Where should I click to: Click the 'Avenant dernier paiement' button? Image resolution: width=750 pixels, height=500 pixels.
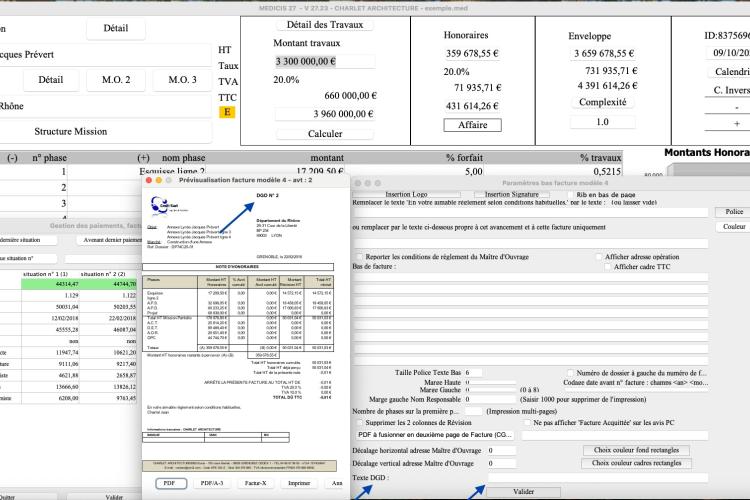click(x=110, y=240)
